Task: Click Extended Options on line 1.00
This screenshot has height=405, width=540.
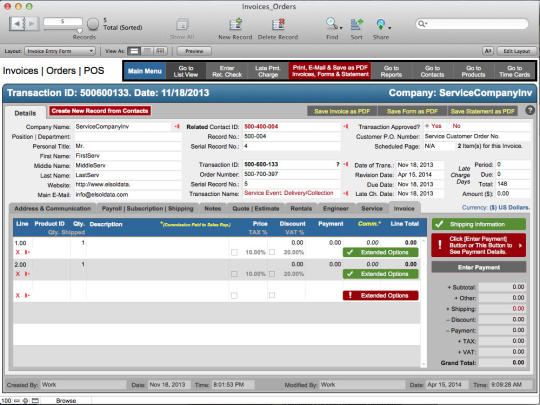Action: click(x=381, y=252)
